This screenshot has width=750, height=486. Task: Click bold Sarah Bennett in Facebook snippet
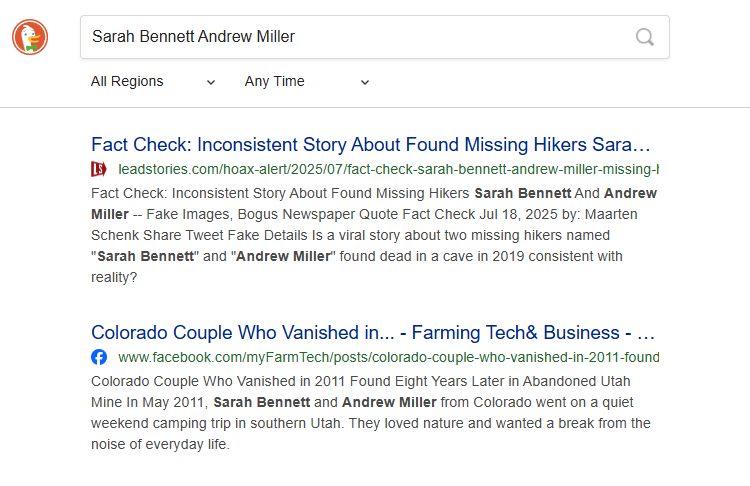point(262,402)
